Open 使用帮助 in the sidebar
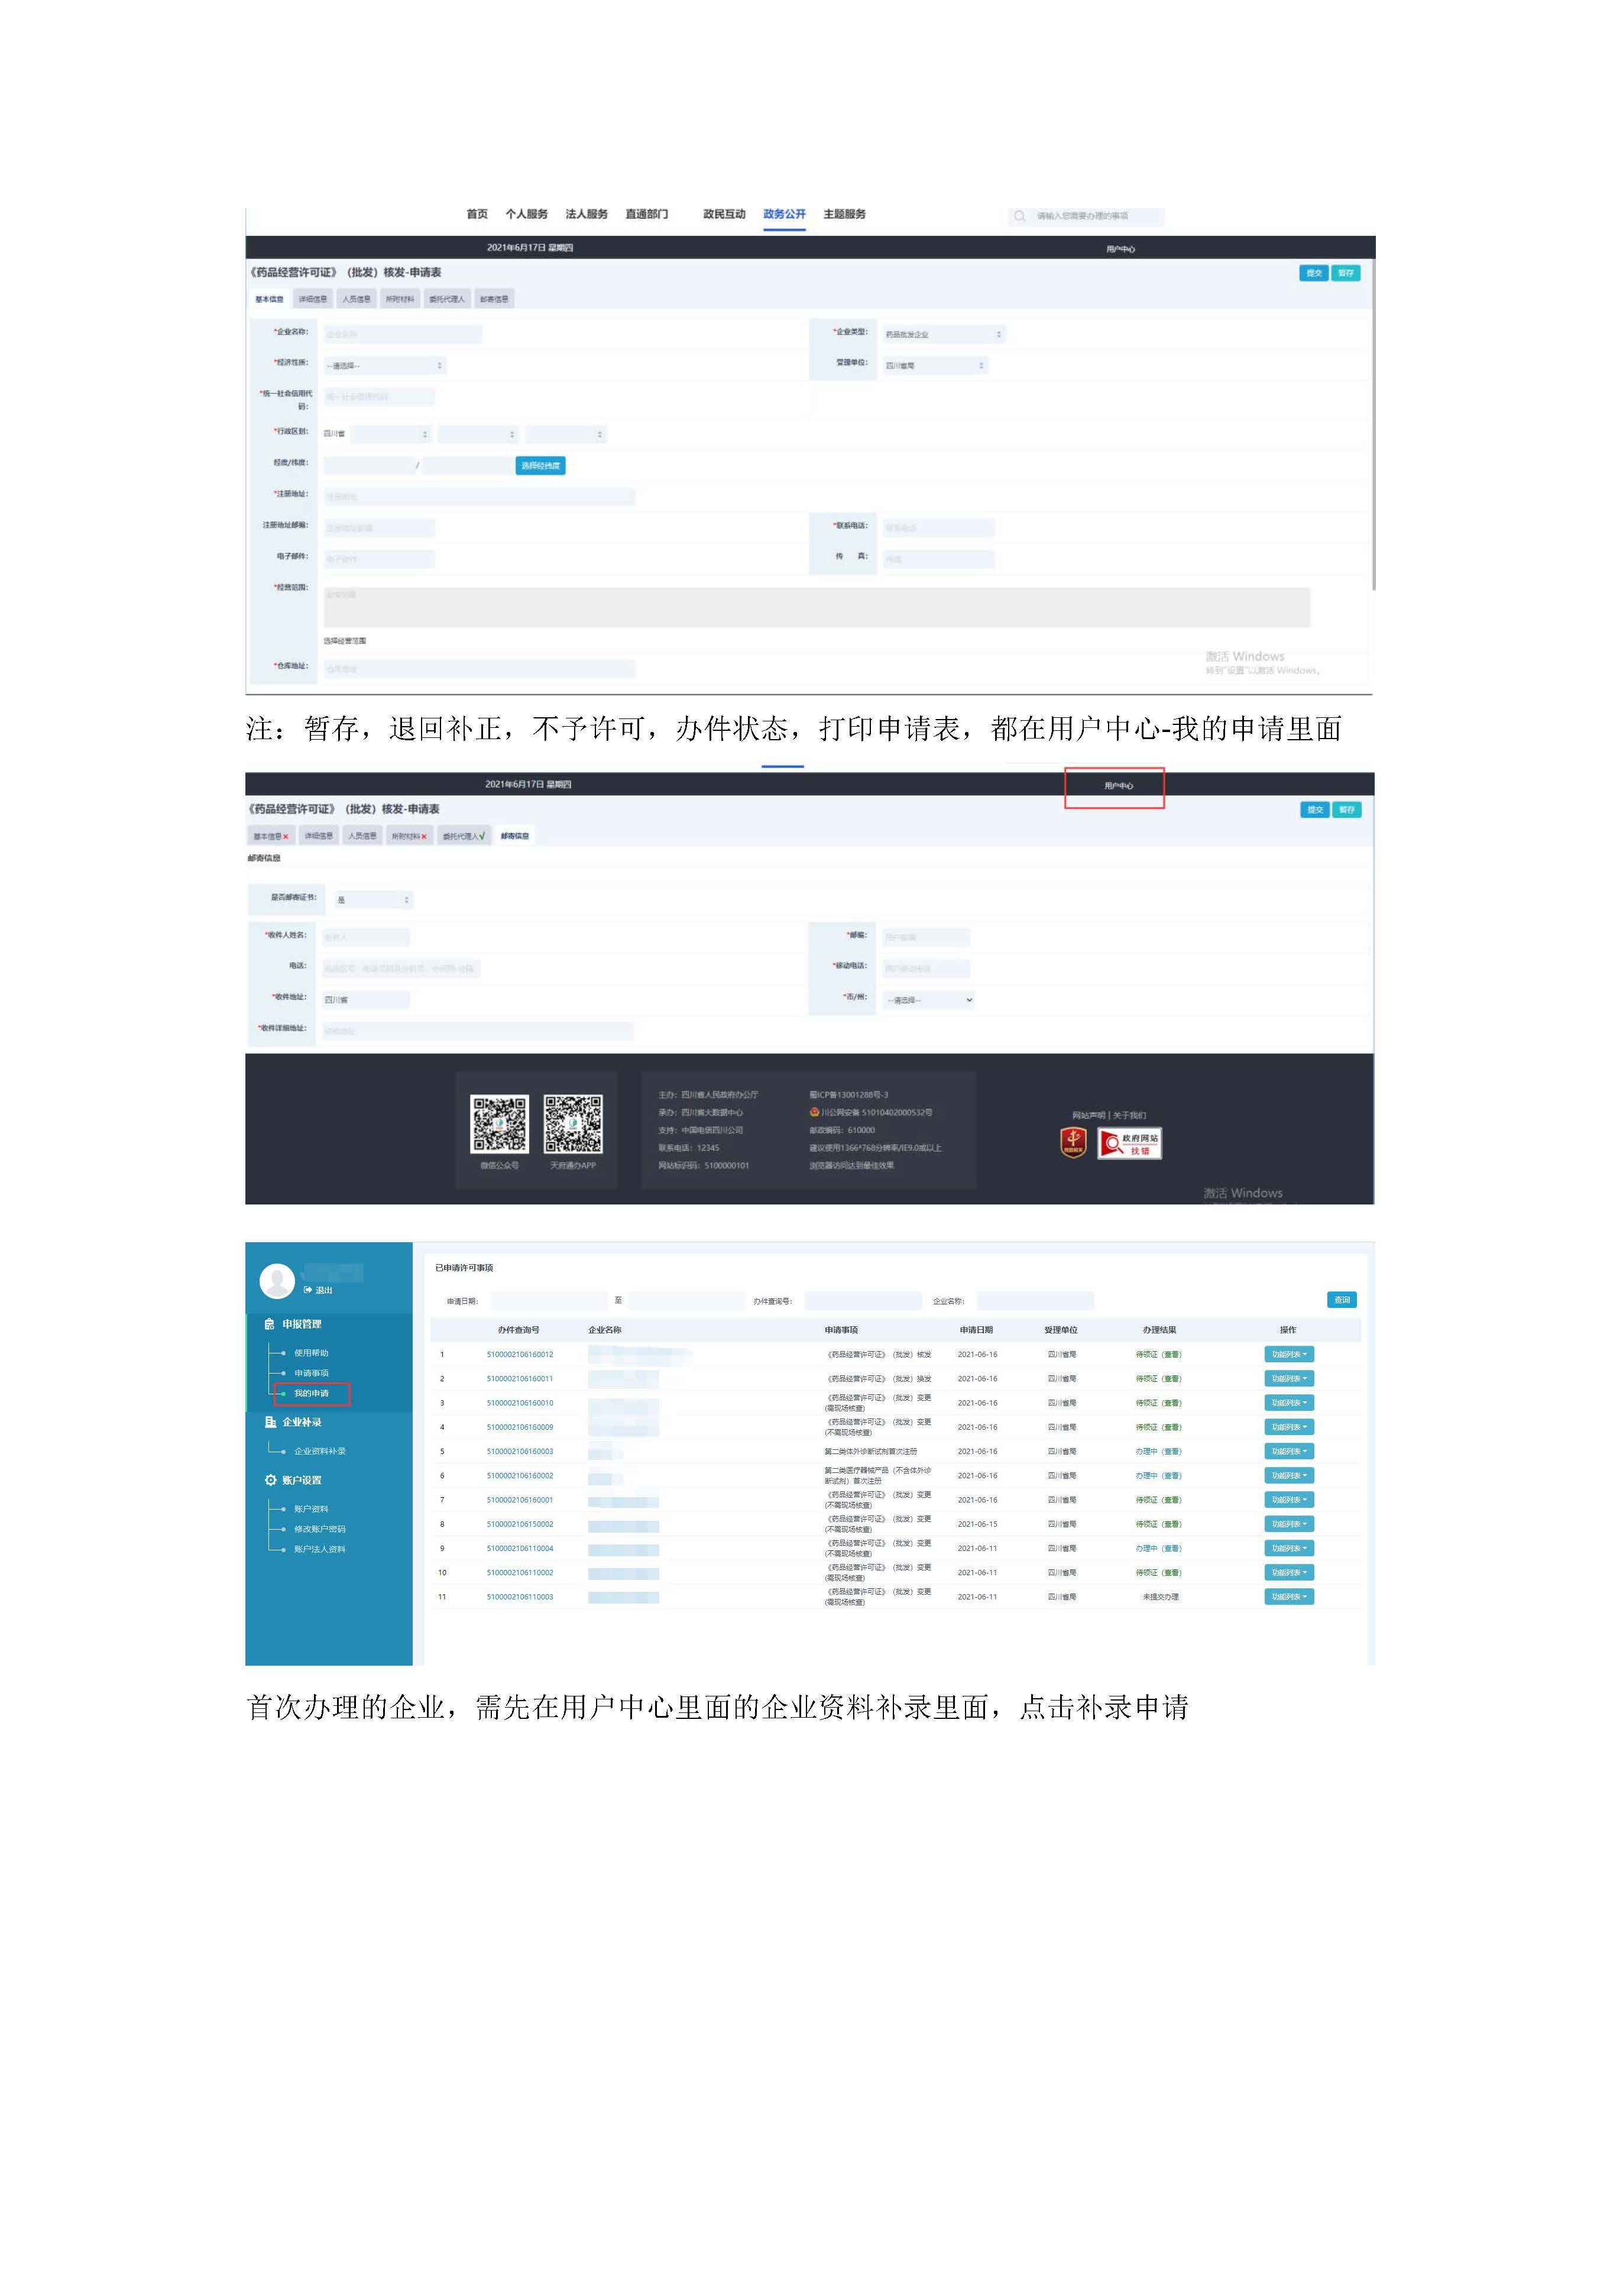The width and height of the screenshot is (1623, 2296). (311, 1353)
